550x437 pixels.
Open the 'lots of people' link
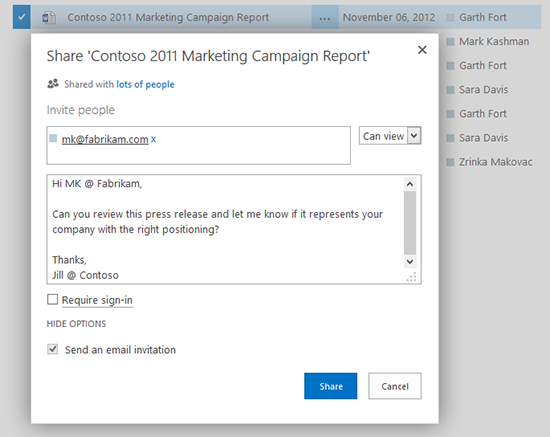(145, 84)
